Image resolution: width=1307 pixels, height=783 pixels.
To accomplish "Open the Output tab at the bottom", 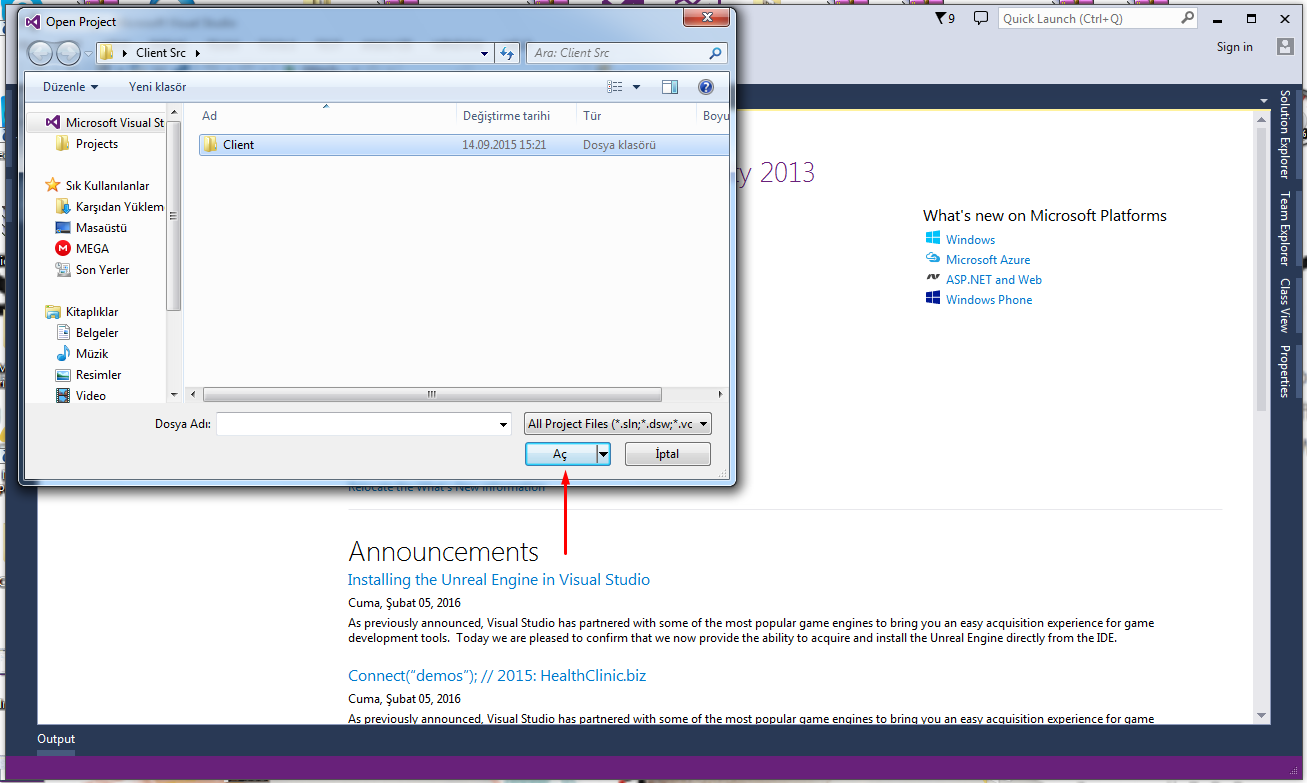I will point(56,739).
